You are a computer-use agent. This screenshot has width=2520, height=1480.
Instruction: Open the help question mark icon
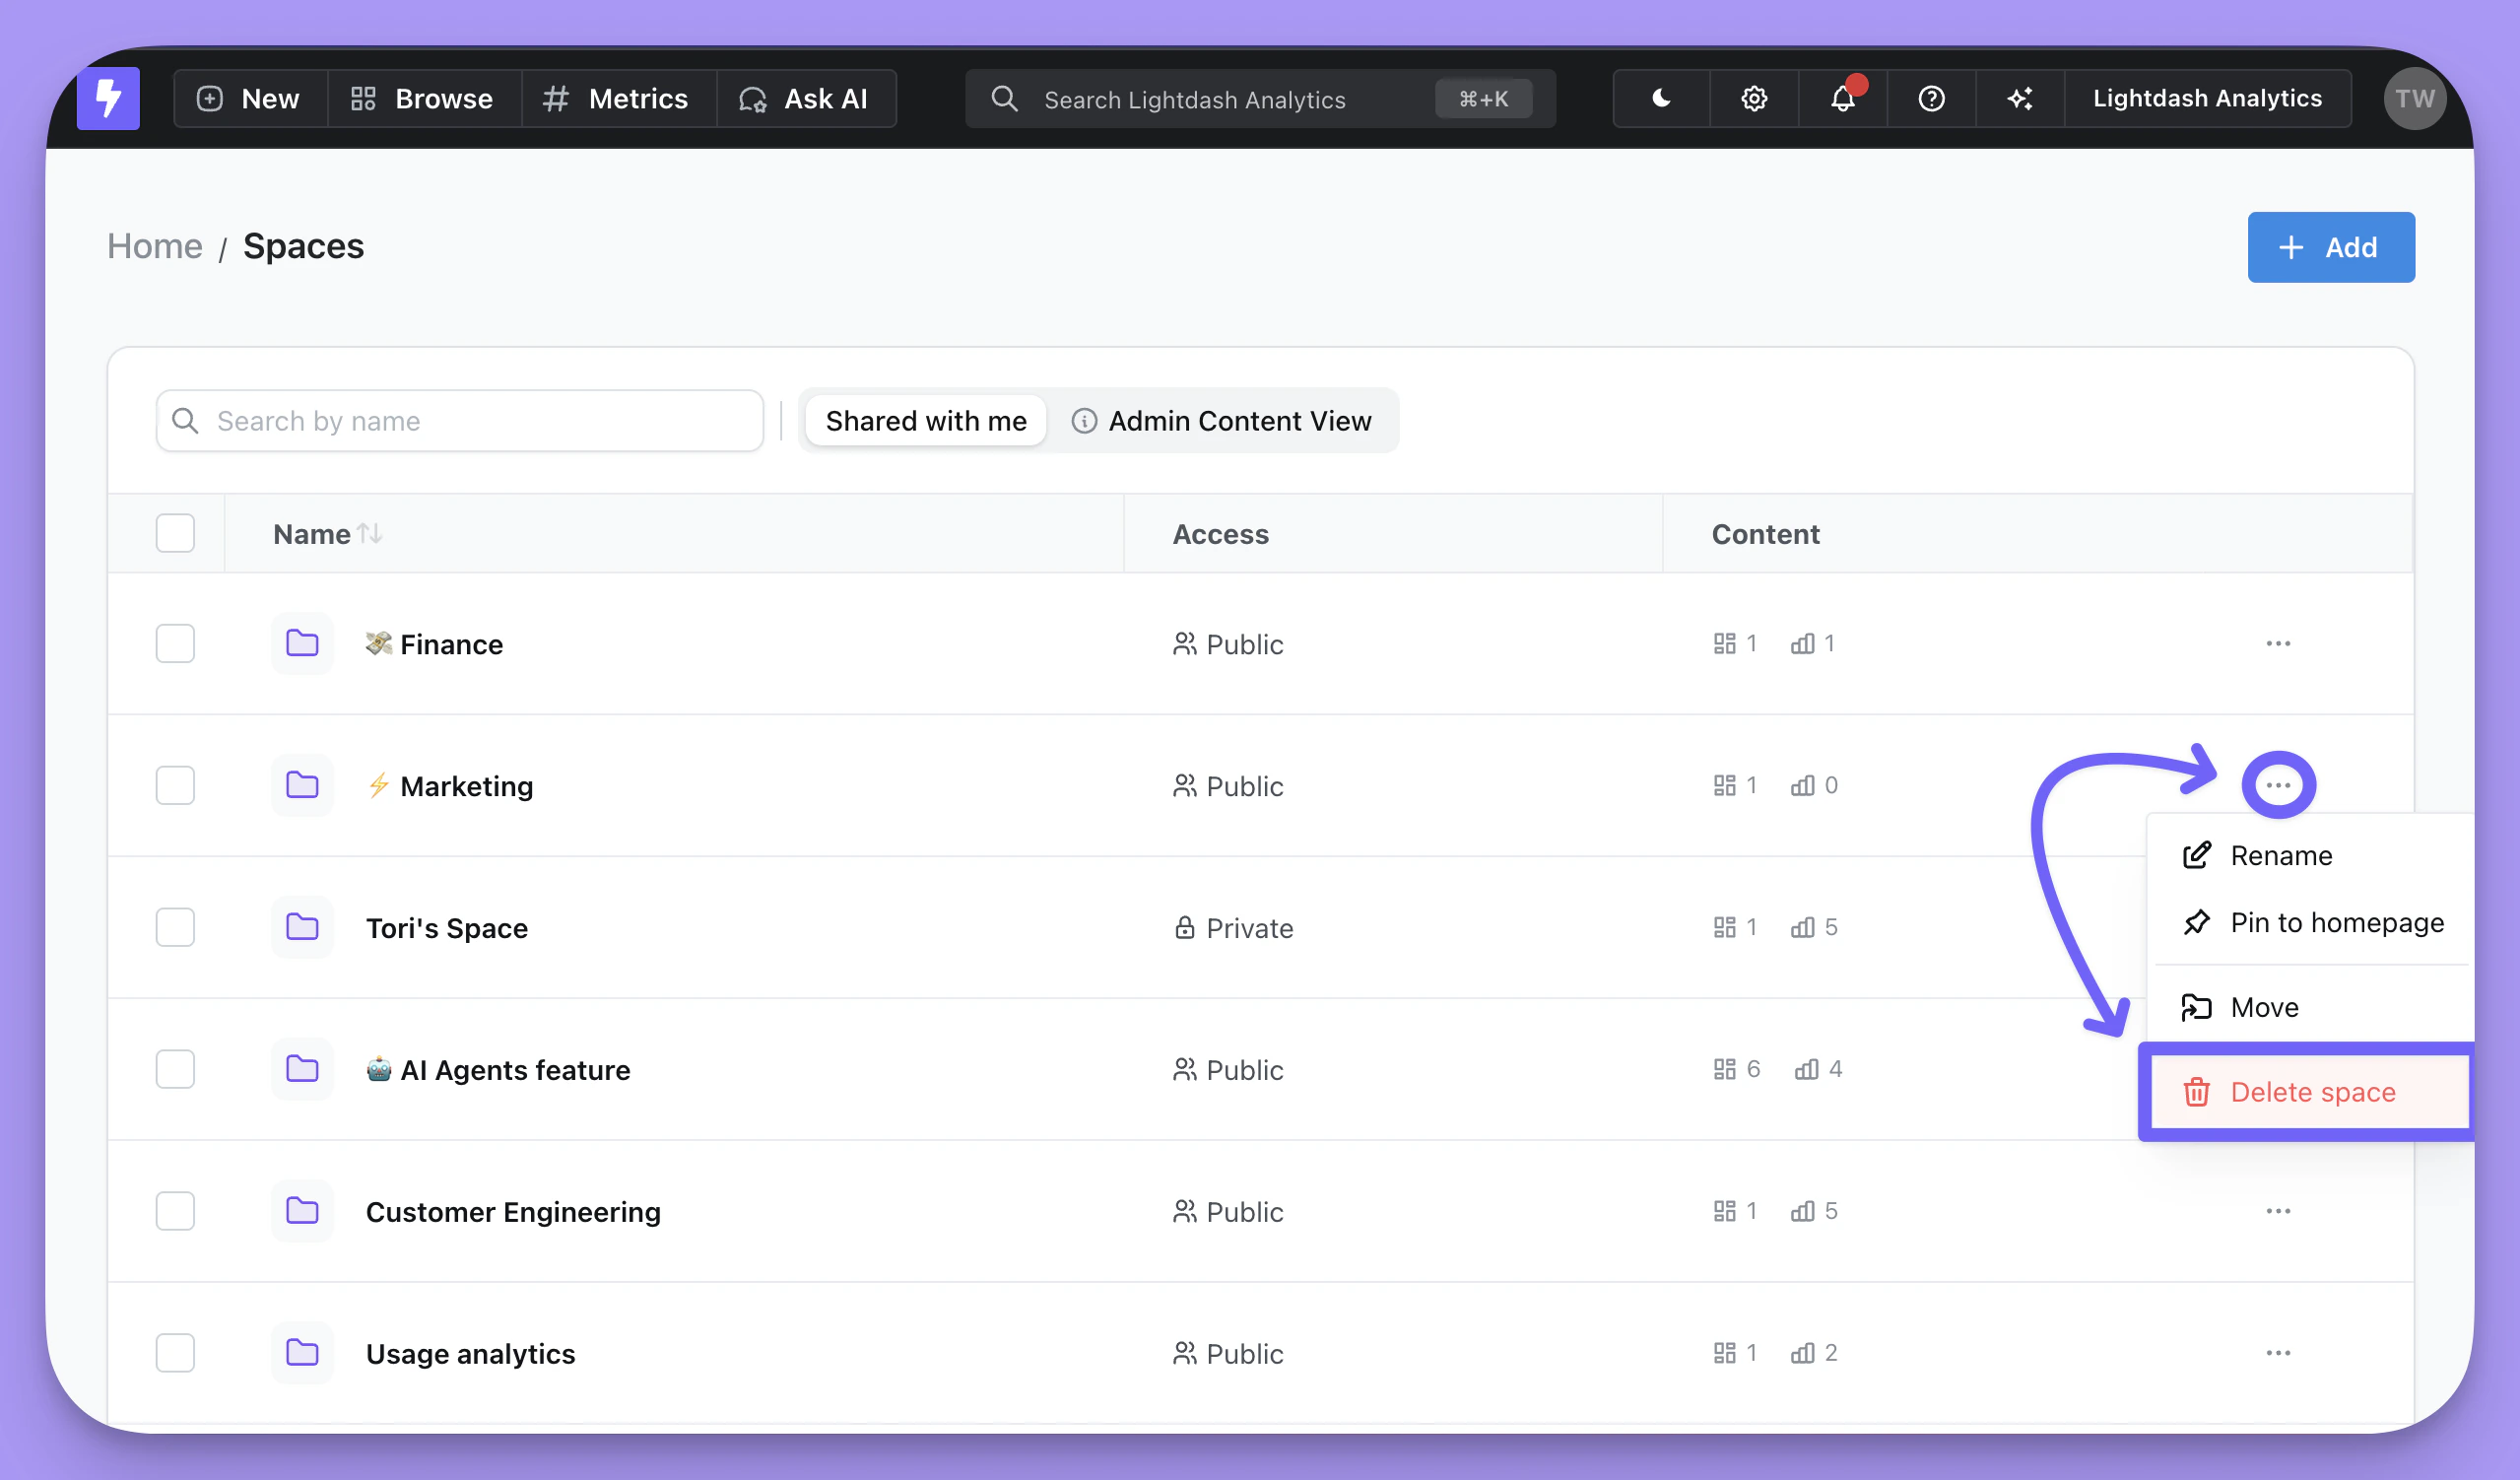point(1931,98)
